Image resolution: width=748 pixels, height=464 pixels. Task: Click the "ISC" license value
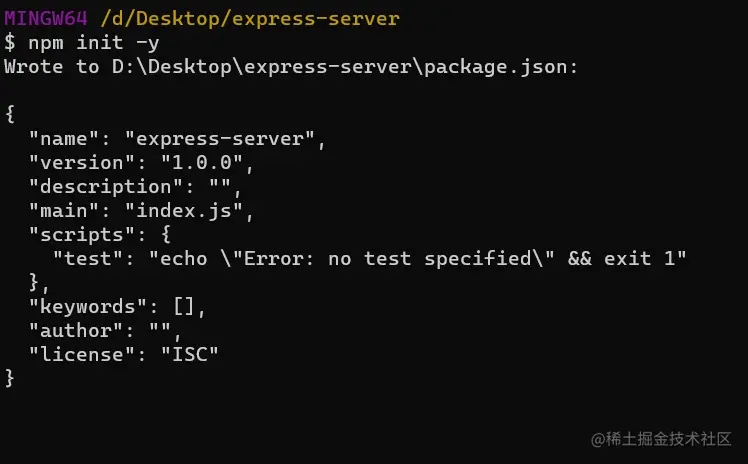point(190,355)
